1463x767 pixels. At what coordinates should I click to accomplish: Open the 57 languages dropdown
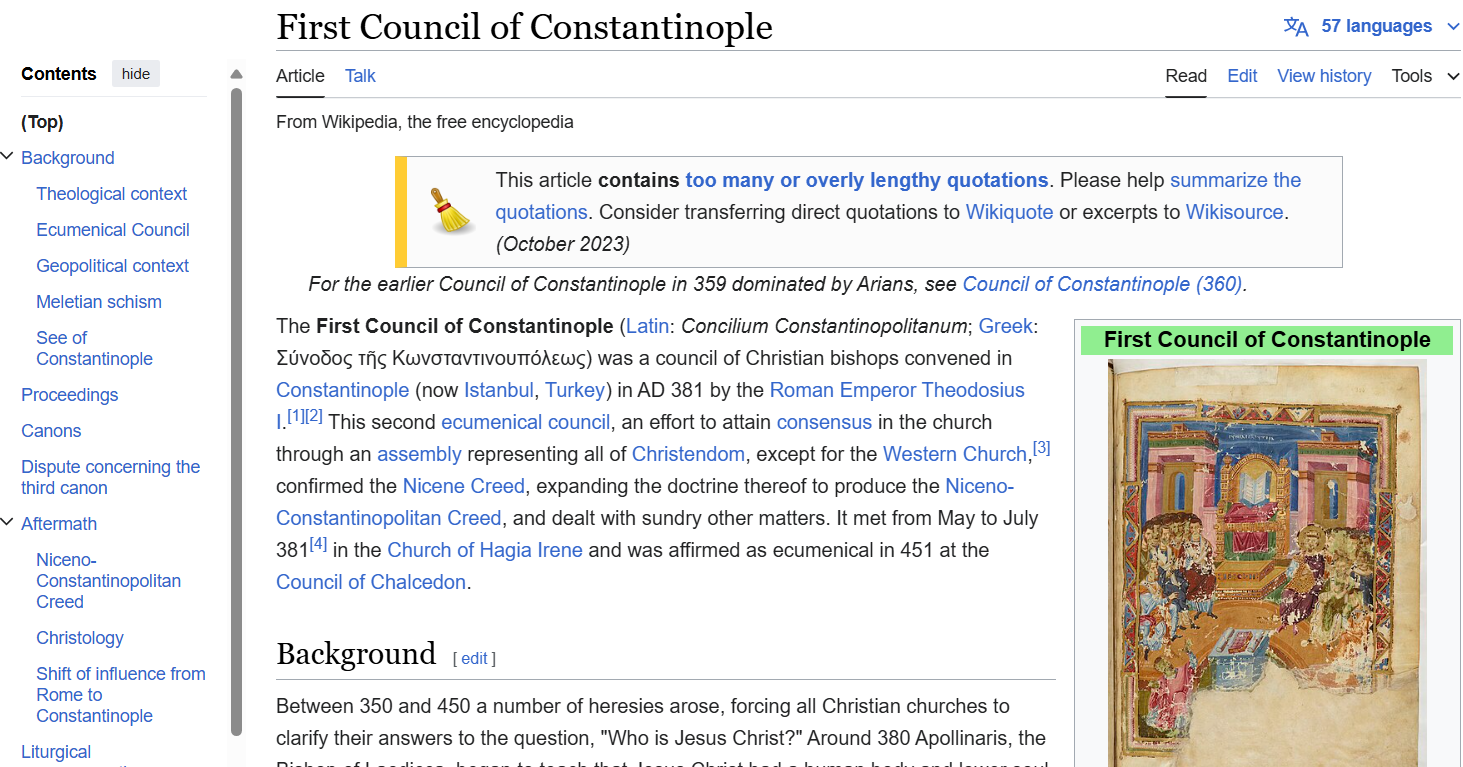(1390, 27)
